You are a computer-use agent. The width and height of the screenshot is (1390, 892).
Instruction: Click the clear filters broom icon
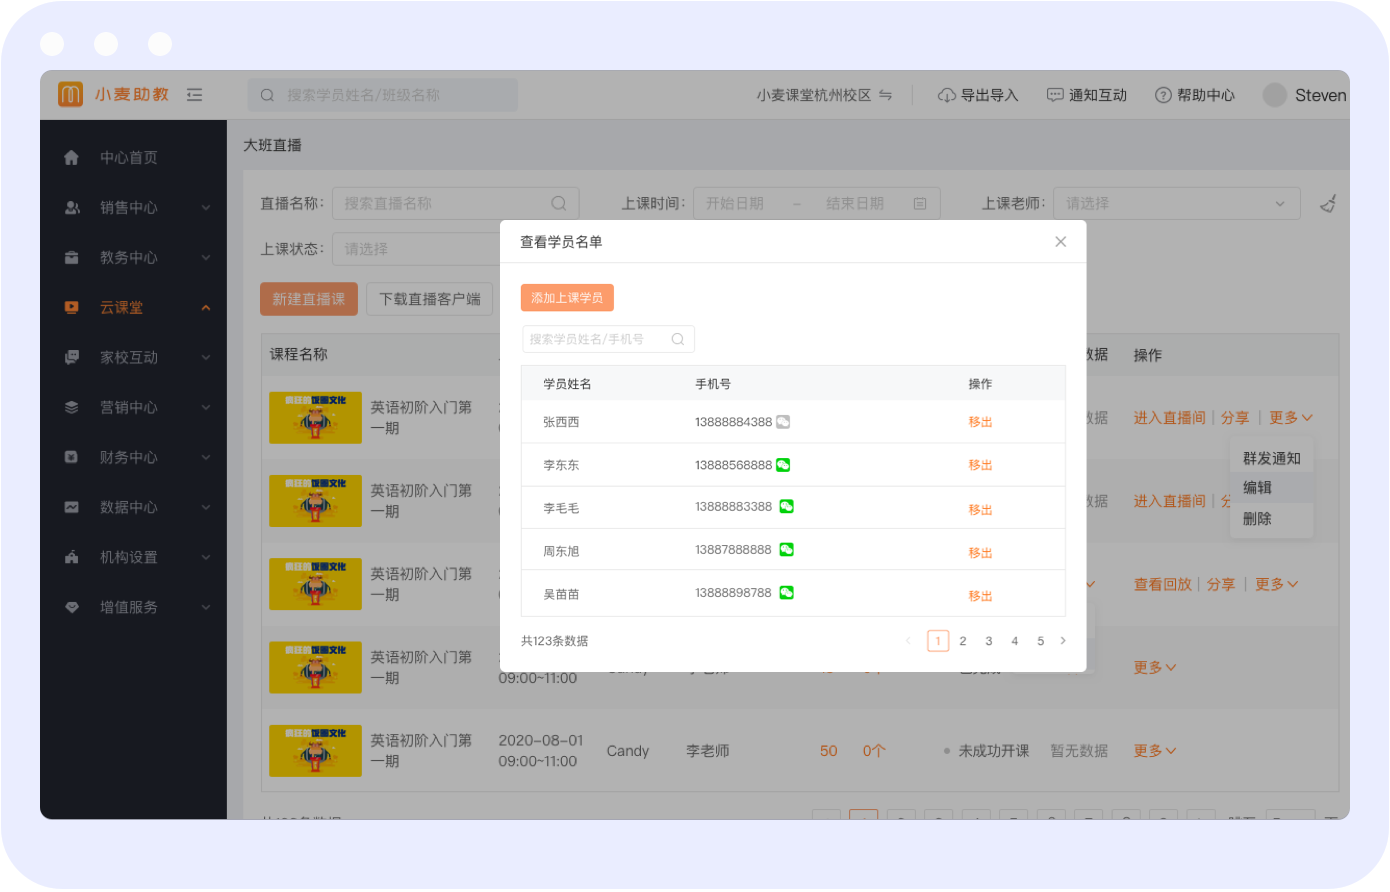pos(1328,203)
